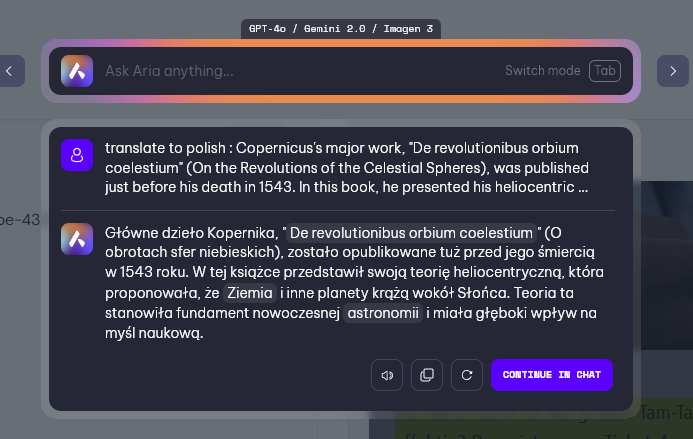Click the Aria logo in the input bar
The height and width of the screenshot is (439, 693).
pos(77,71)
